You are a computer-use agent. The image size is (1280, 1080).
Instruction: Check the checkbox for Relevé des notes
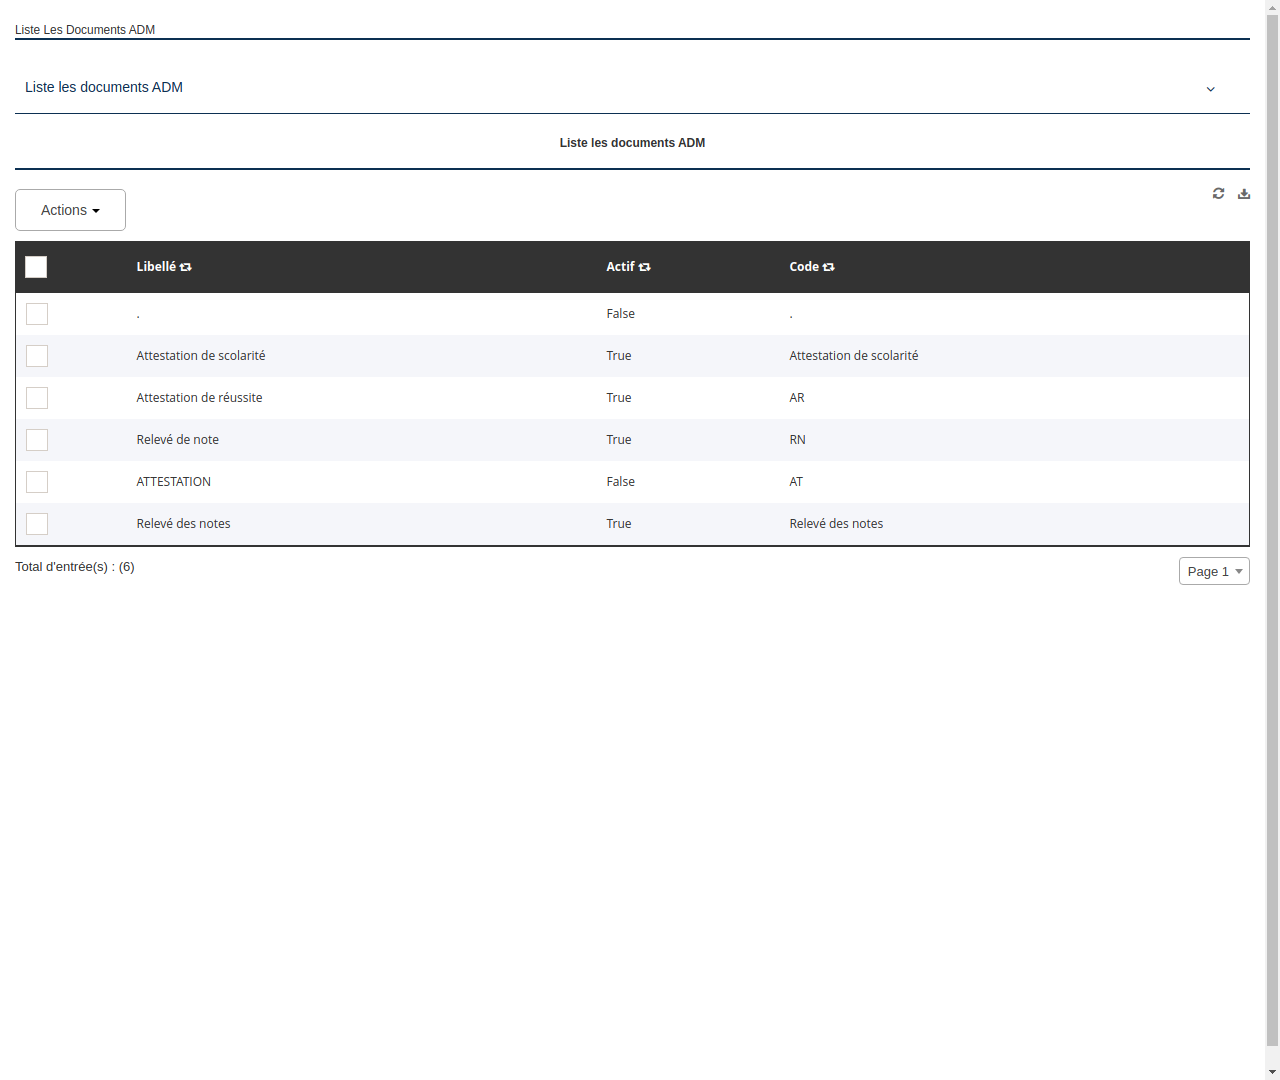37,523
